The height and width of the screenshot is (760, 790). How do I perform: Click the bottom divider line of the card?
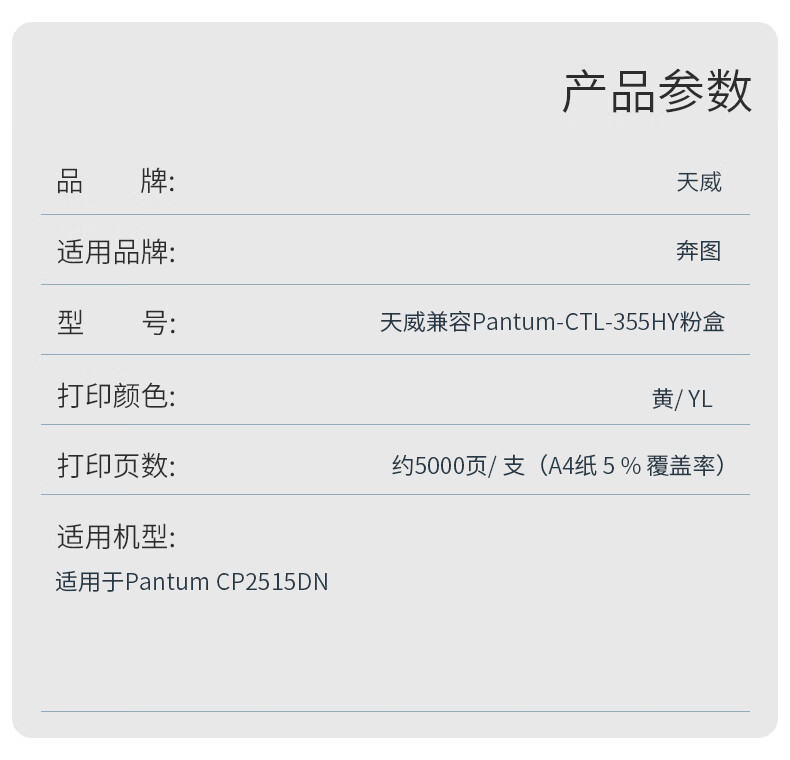[x=395, y=711]
